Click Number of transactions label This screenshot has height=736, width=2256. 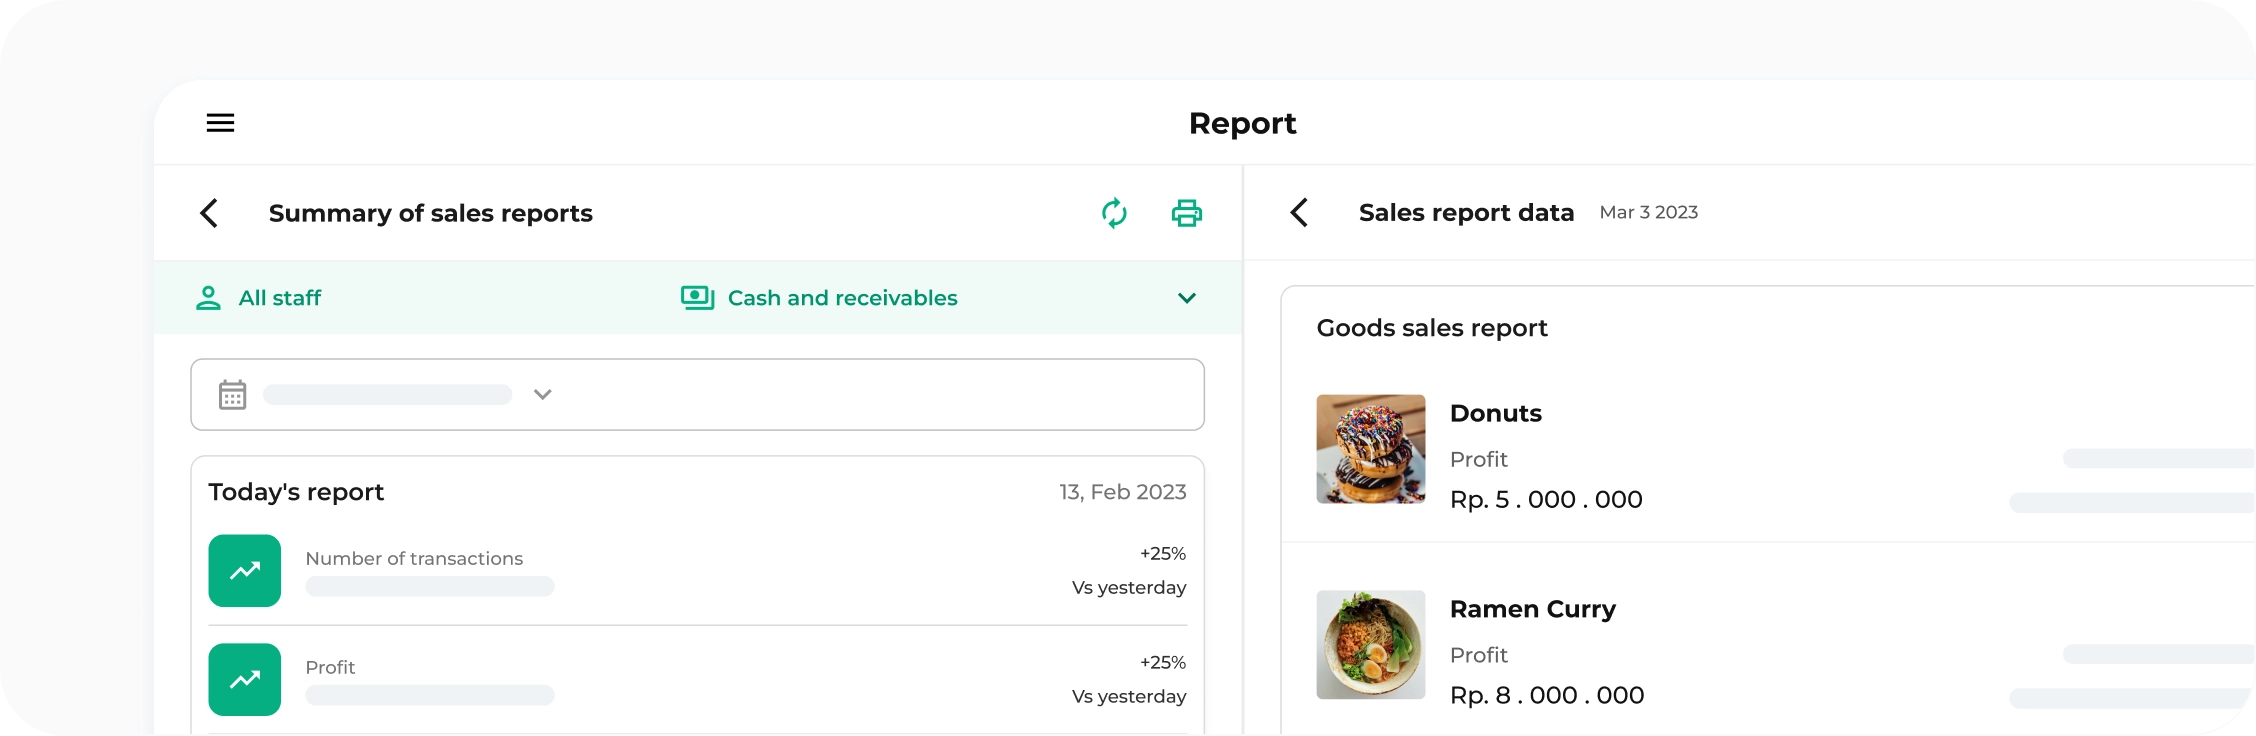414,558
